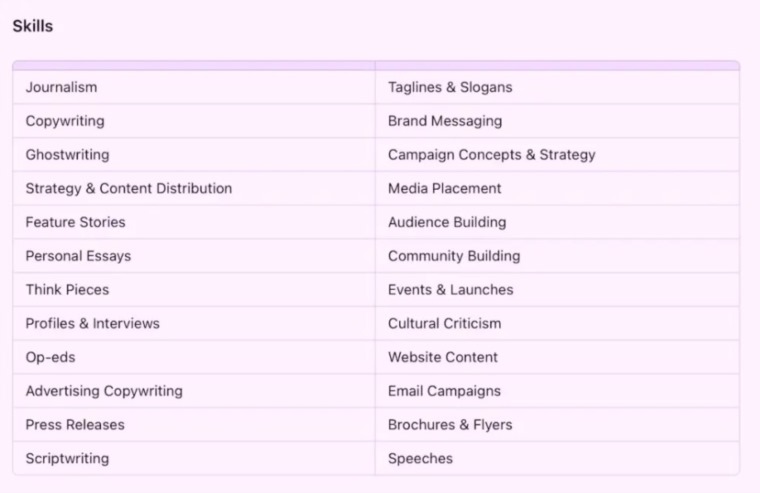Click the Ghostwriting skill entry
Image resolution: width=760 pixels, height=493 pixels.
tap(194, 155)
